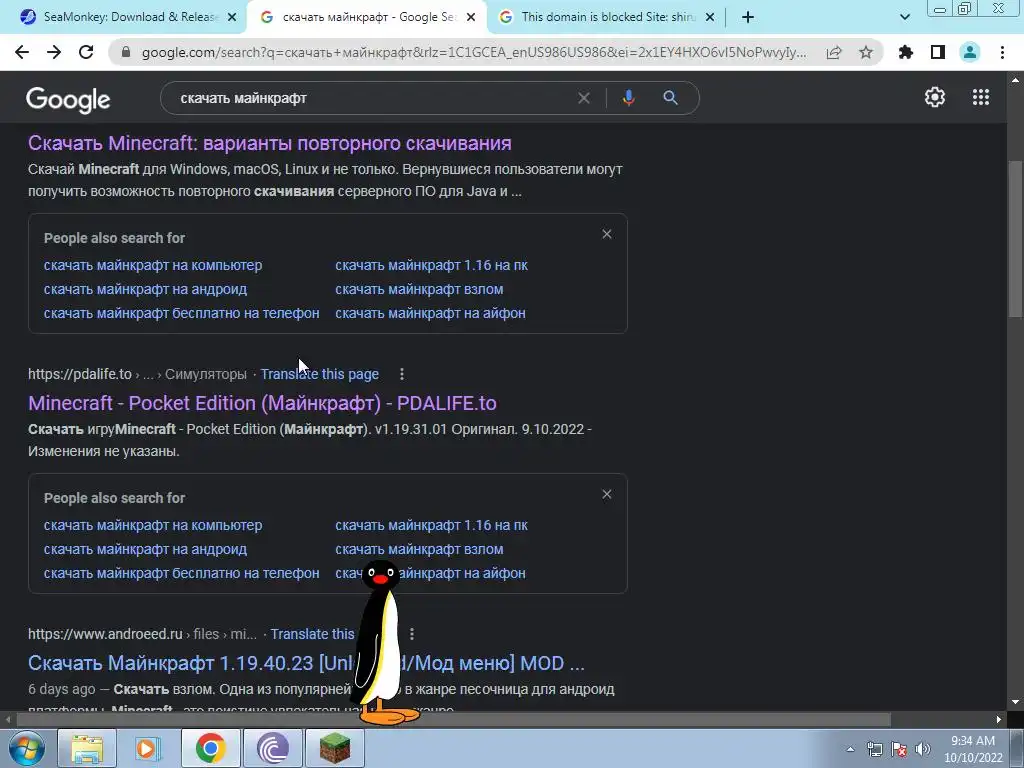Go forward to the next page
Screen dimensions: 1024x768
tap(54, 52)
